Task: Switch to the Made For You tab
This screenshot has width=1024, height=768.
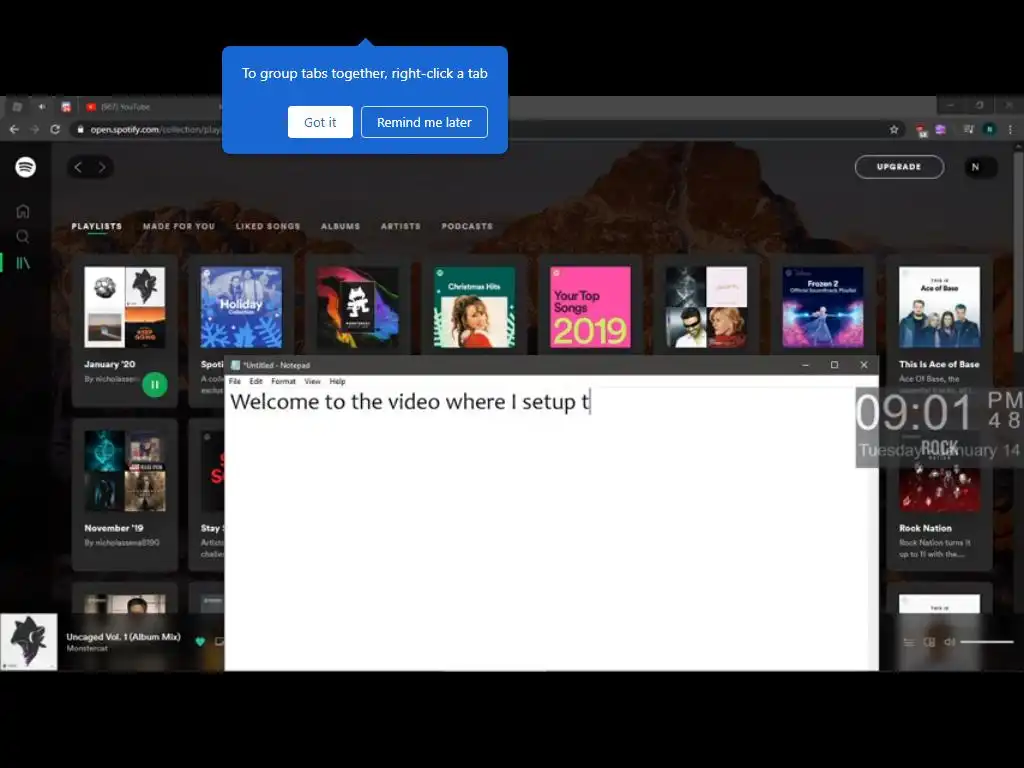Action: [179, 226]
